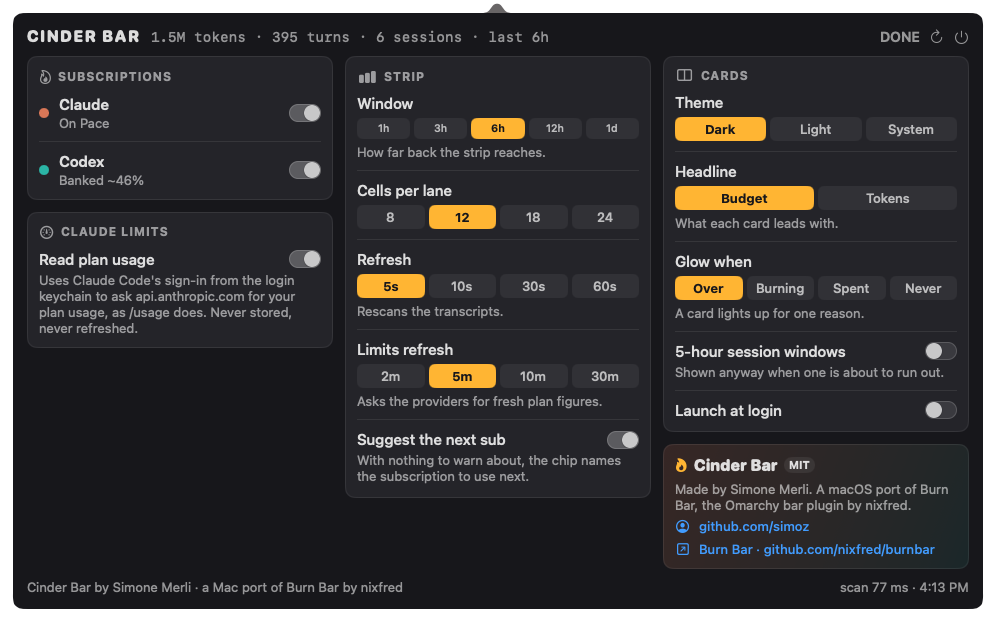Image resolution: width=996 pixels, height=622 pixels.
Task: Click the Cinder Bar flame logo
Action: [x=682, y=465]
